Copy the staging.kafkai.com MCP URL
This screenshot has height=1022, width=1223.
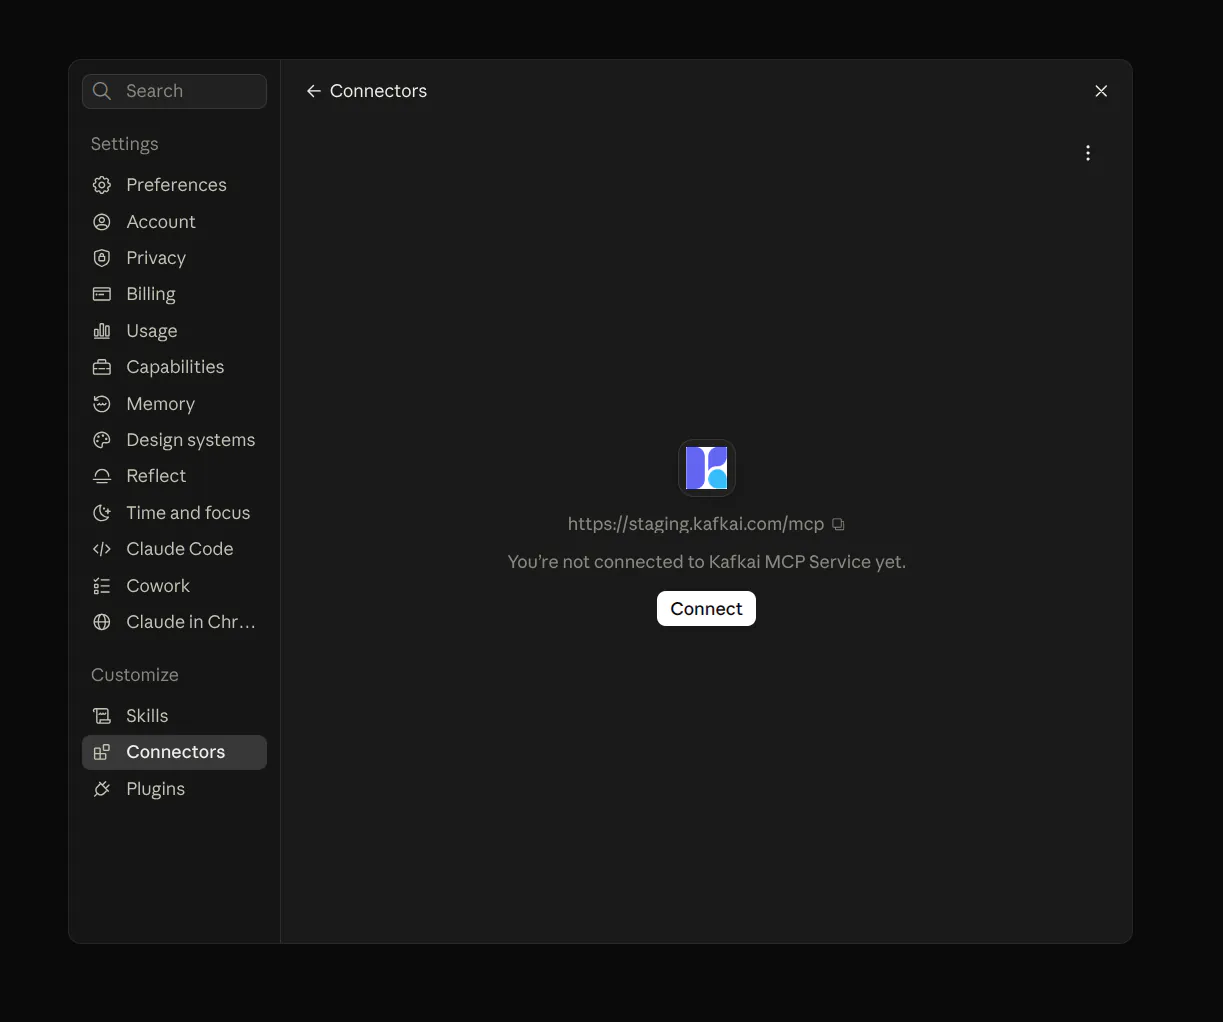tap(839, 524)
